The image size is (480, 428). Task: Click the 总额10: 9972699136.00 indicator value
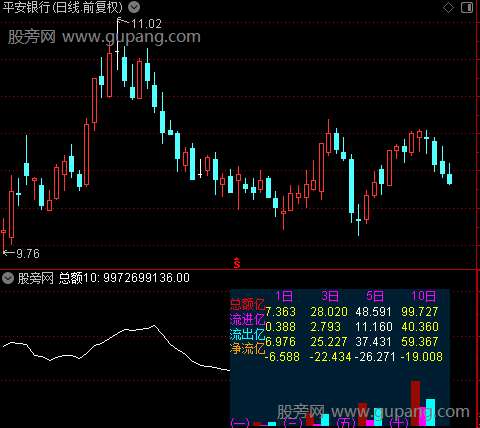[124, 278]
